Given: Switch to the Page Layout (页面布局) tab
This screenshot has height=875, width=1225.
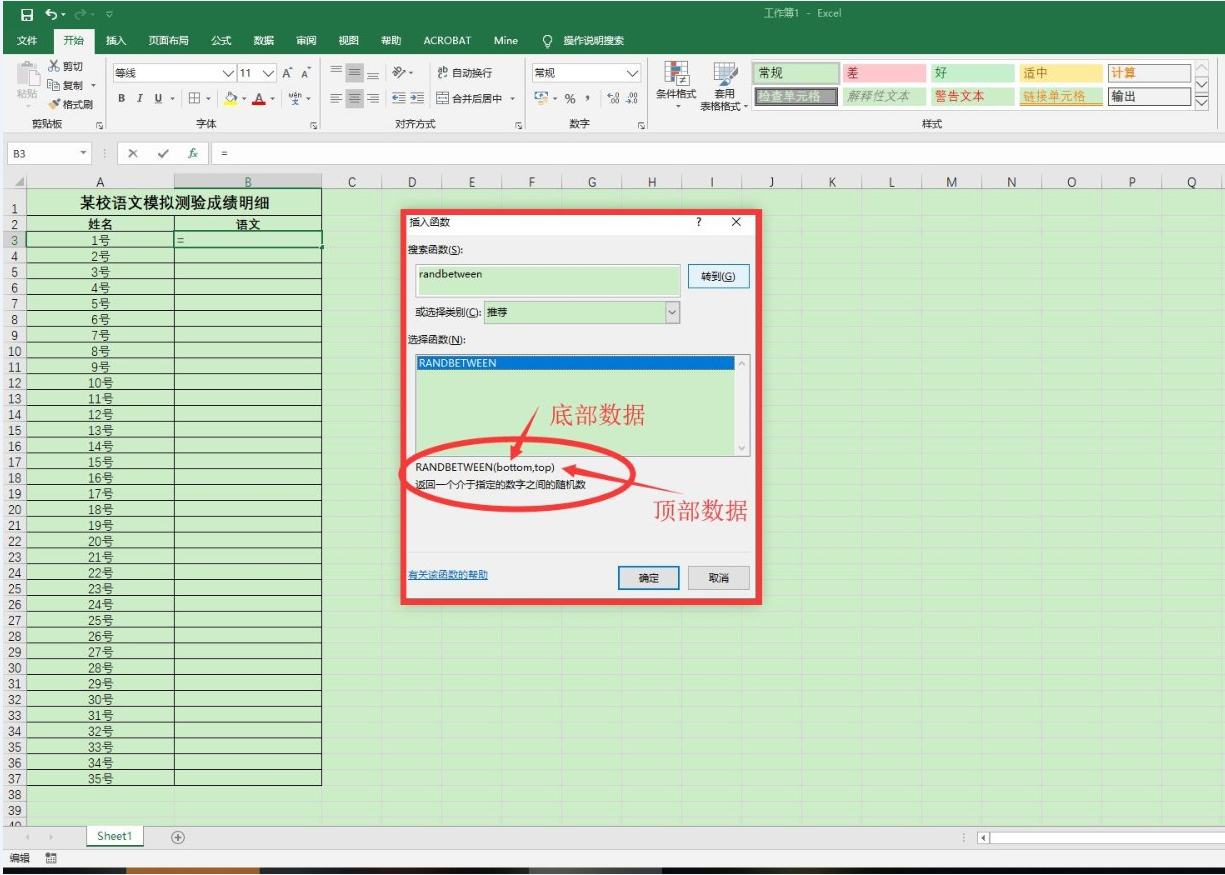Looking at the screenshot, I should coord(168,41).
